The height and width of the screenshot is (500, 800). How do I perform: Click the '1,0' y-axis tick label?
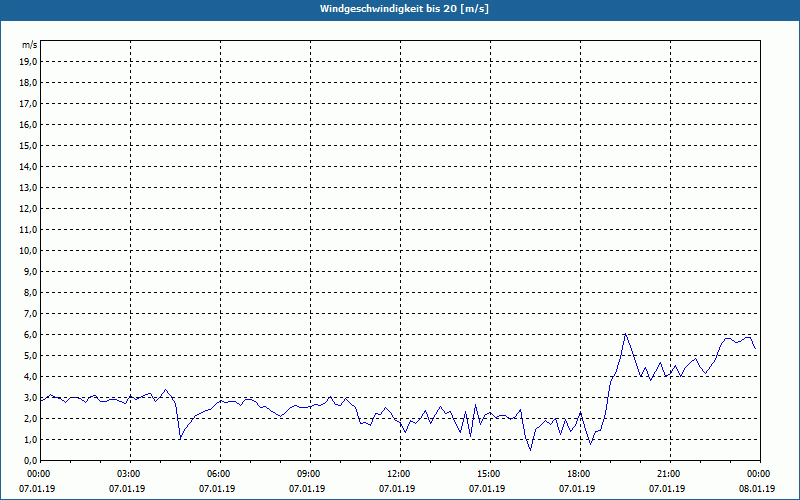31,439
